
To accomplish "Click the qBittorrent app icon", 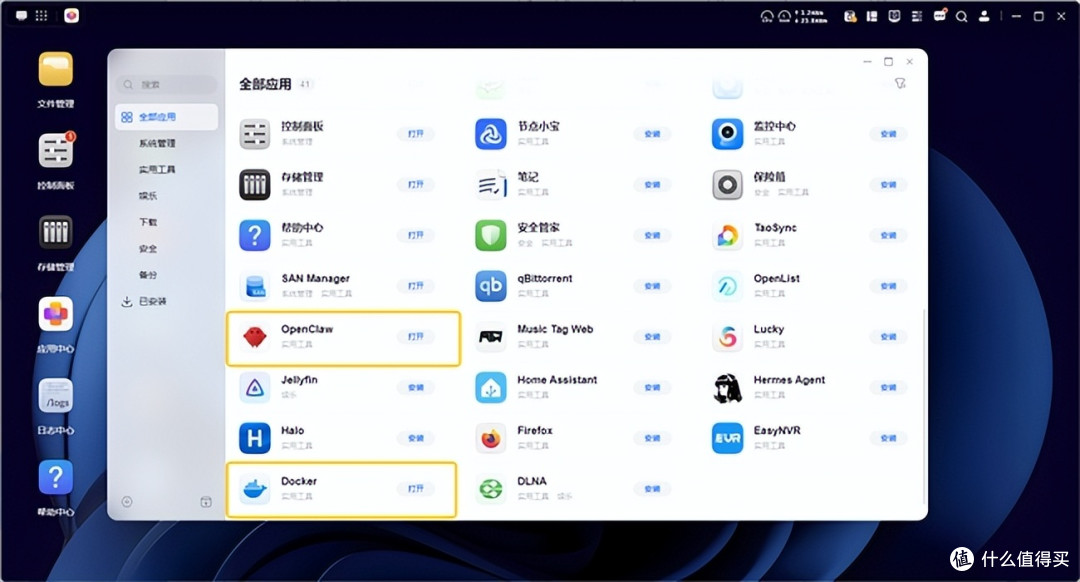I will (x=491, y=286).
